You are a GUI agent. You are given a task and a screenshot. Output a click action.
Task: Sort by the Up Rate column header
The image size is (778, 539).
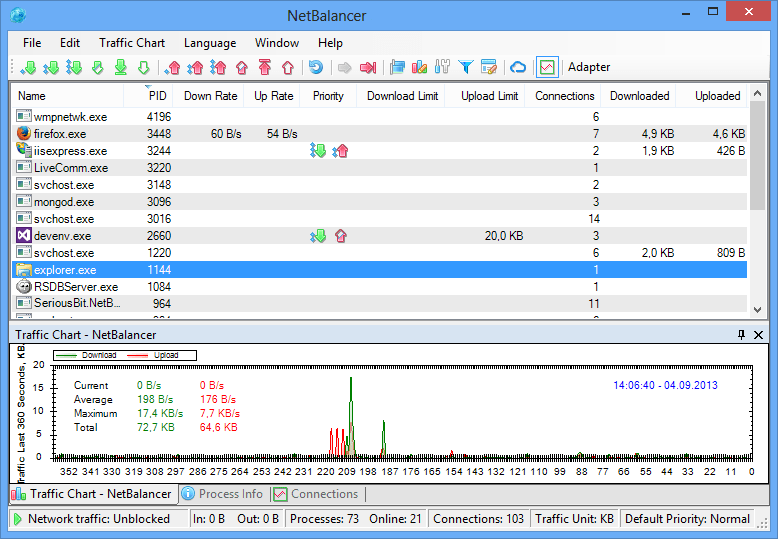coord(272,96)
